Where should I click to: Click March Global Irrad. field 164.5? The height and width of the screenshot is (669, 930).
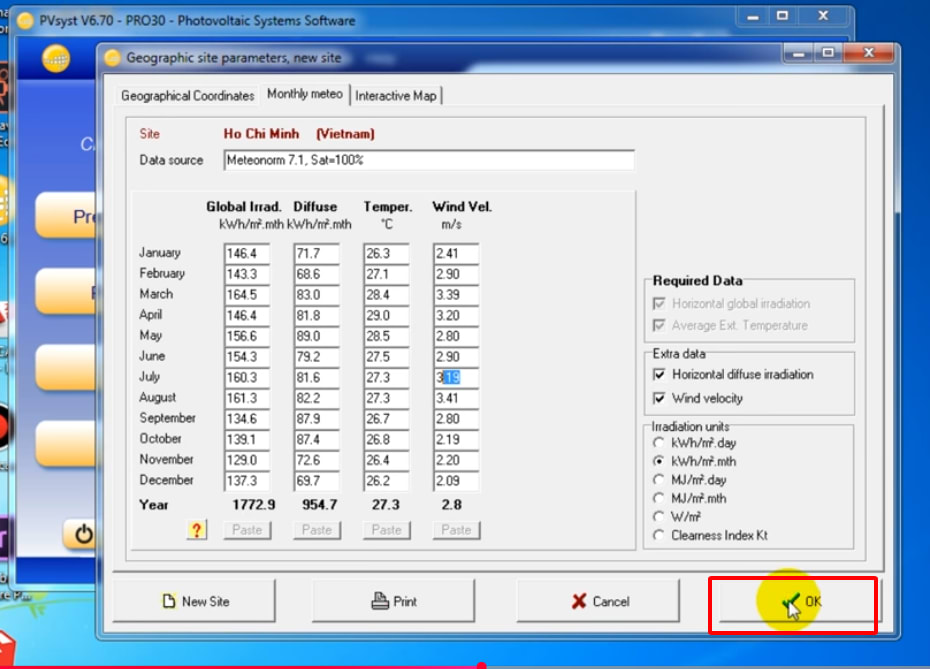[247, 295]
